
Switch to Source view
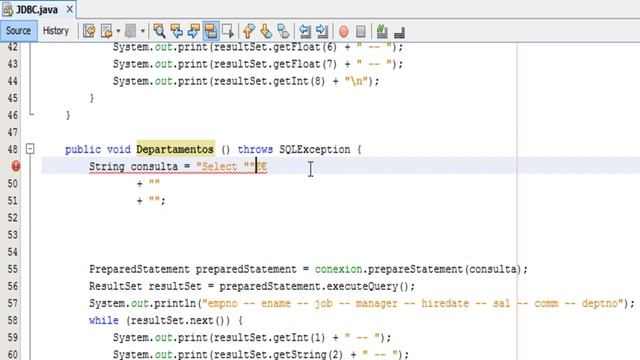[x=18, y=31]
